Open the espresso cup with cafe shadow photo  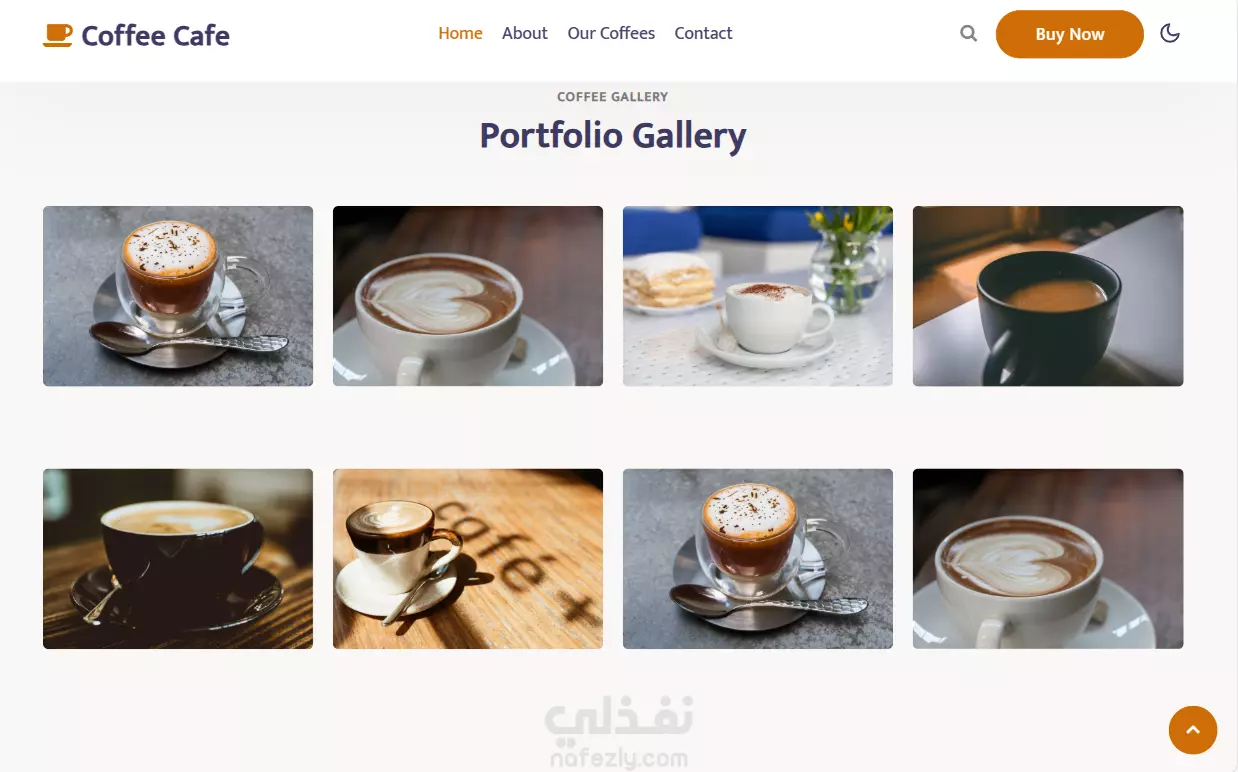[x=468, y=559]
